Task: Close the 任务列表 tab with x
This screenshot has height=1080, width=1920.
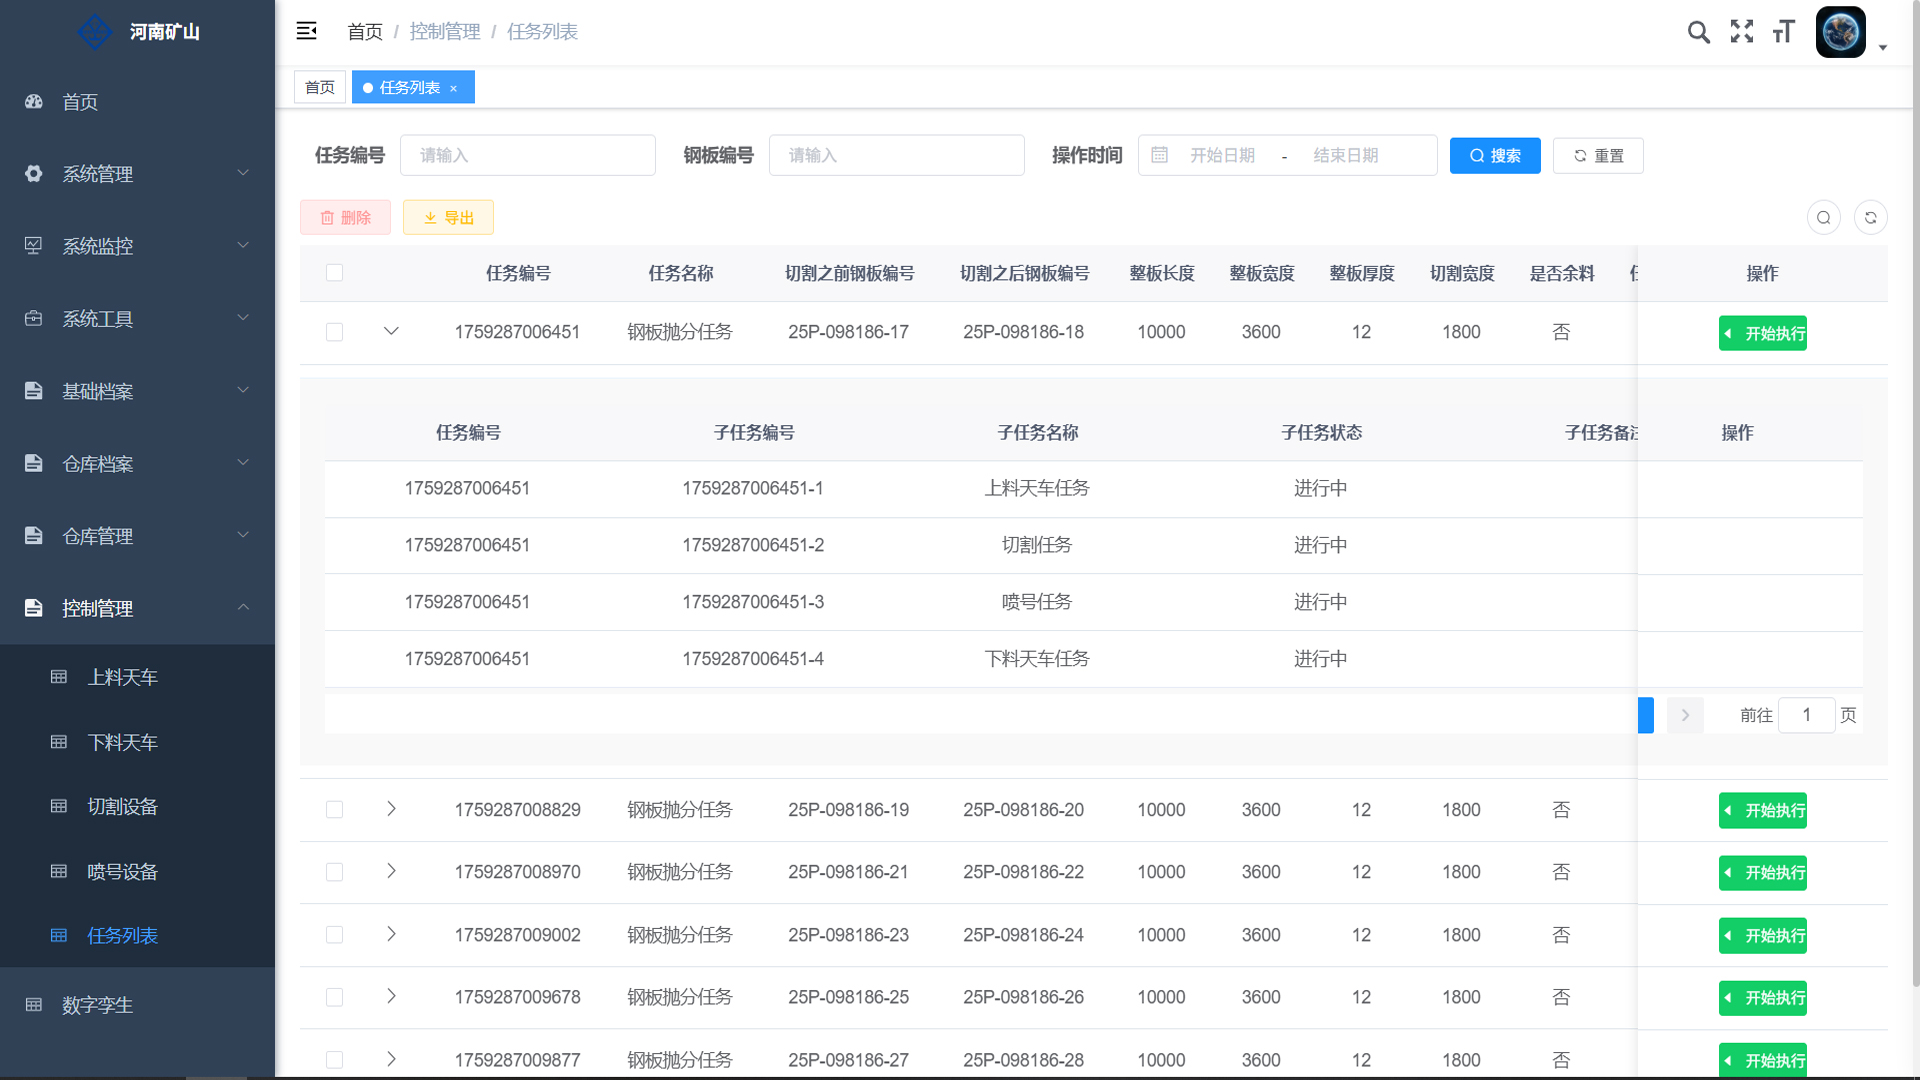Action: [x=453, y=88]
